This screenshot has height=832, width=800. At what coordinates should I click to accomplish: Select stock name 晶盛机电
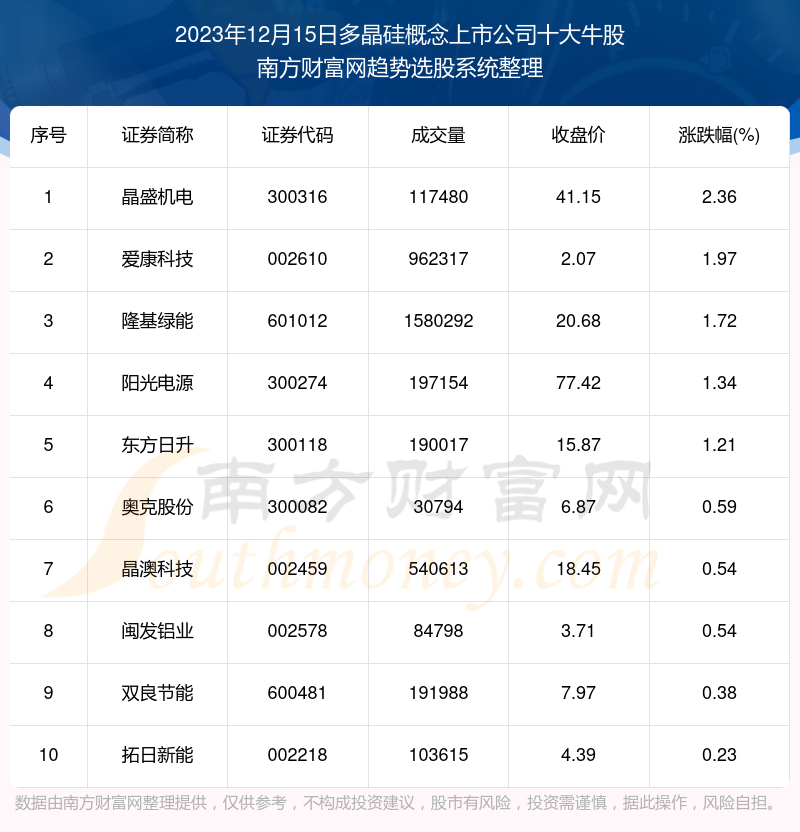[x=157, y=197]
